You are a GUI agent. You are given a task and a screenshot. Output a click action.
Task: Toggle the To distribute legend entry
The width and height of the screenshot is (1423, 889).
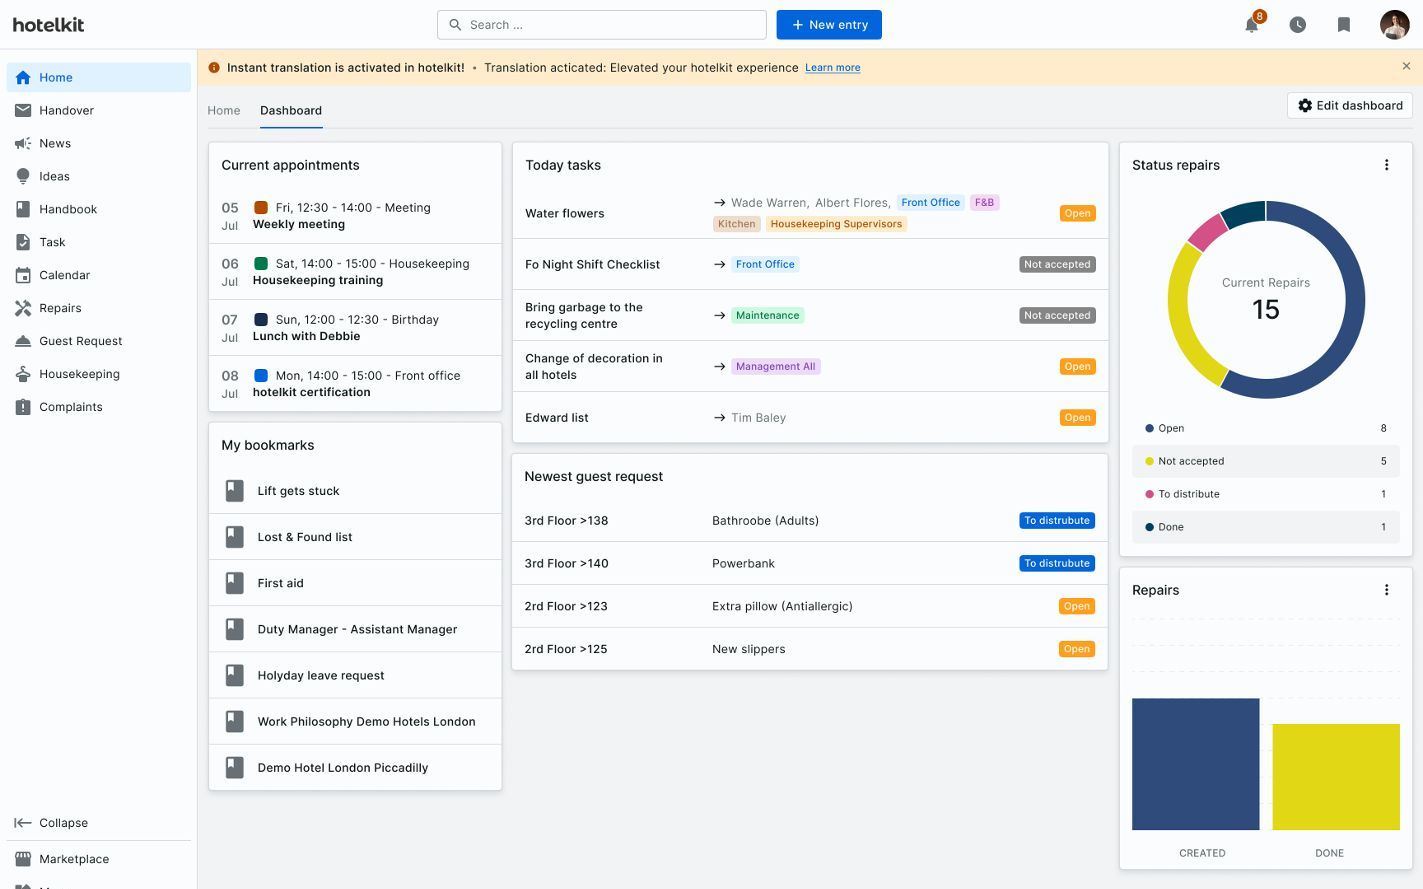pos(1188,494)
